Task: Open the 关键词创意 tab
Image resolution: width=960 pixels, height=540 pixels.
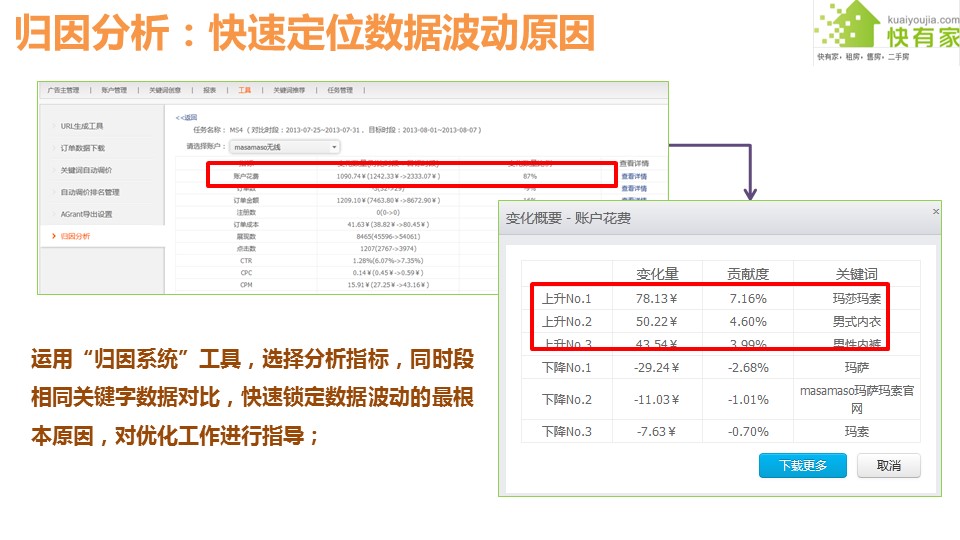Action: tap(165, 90)
